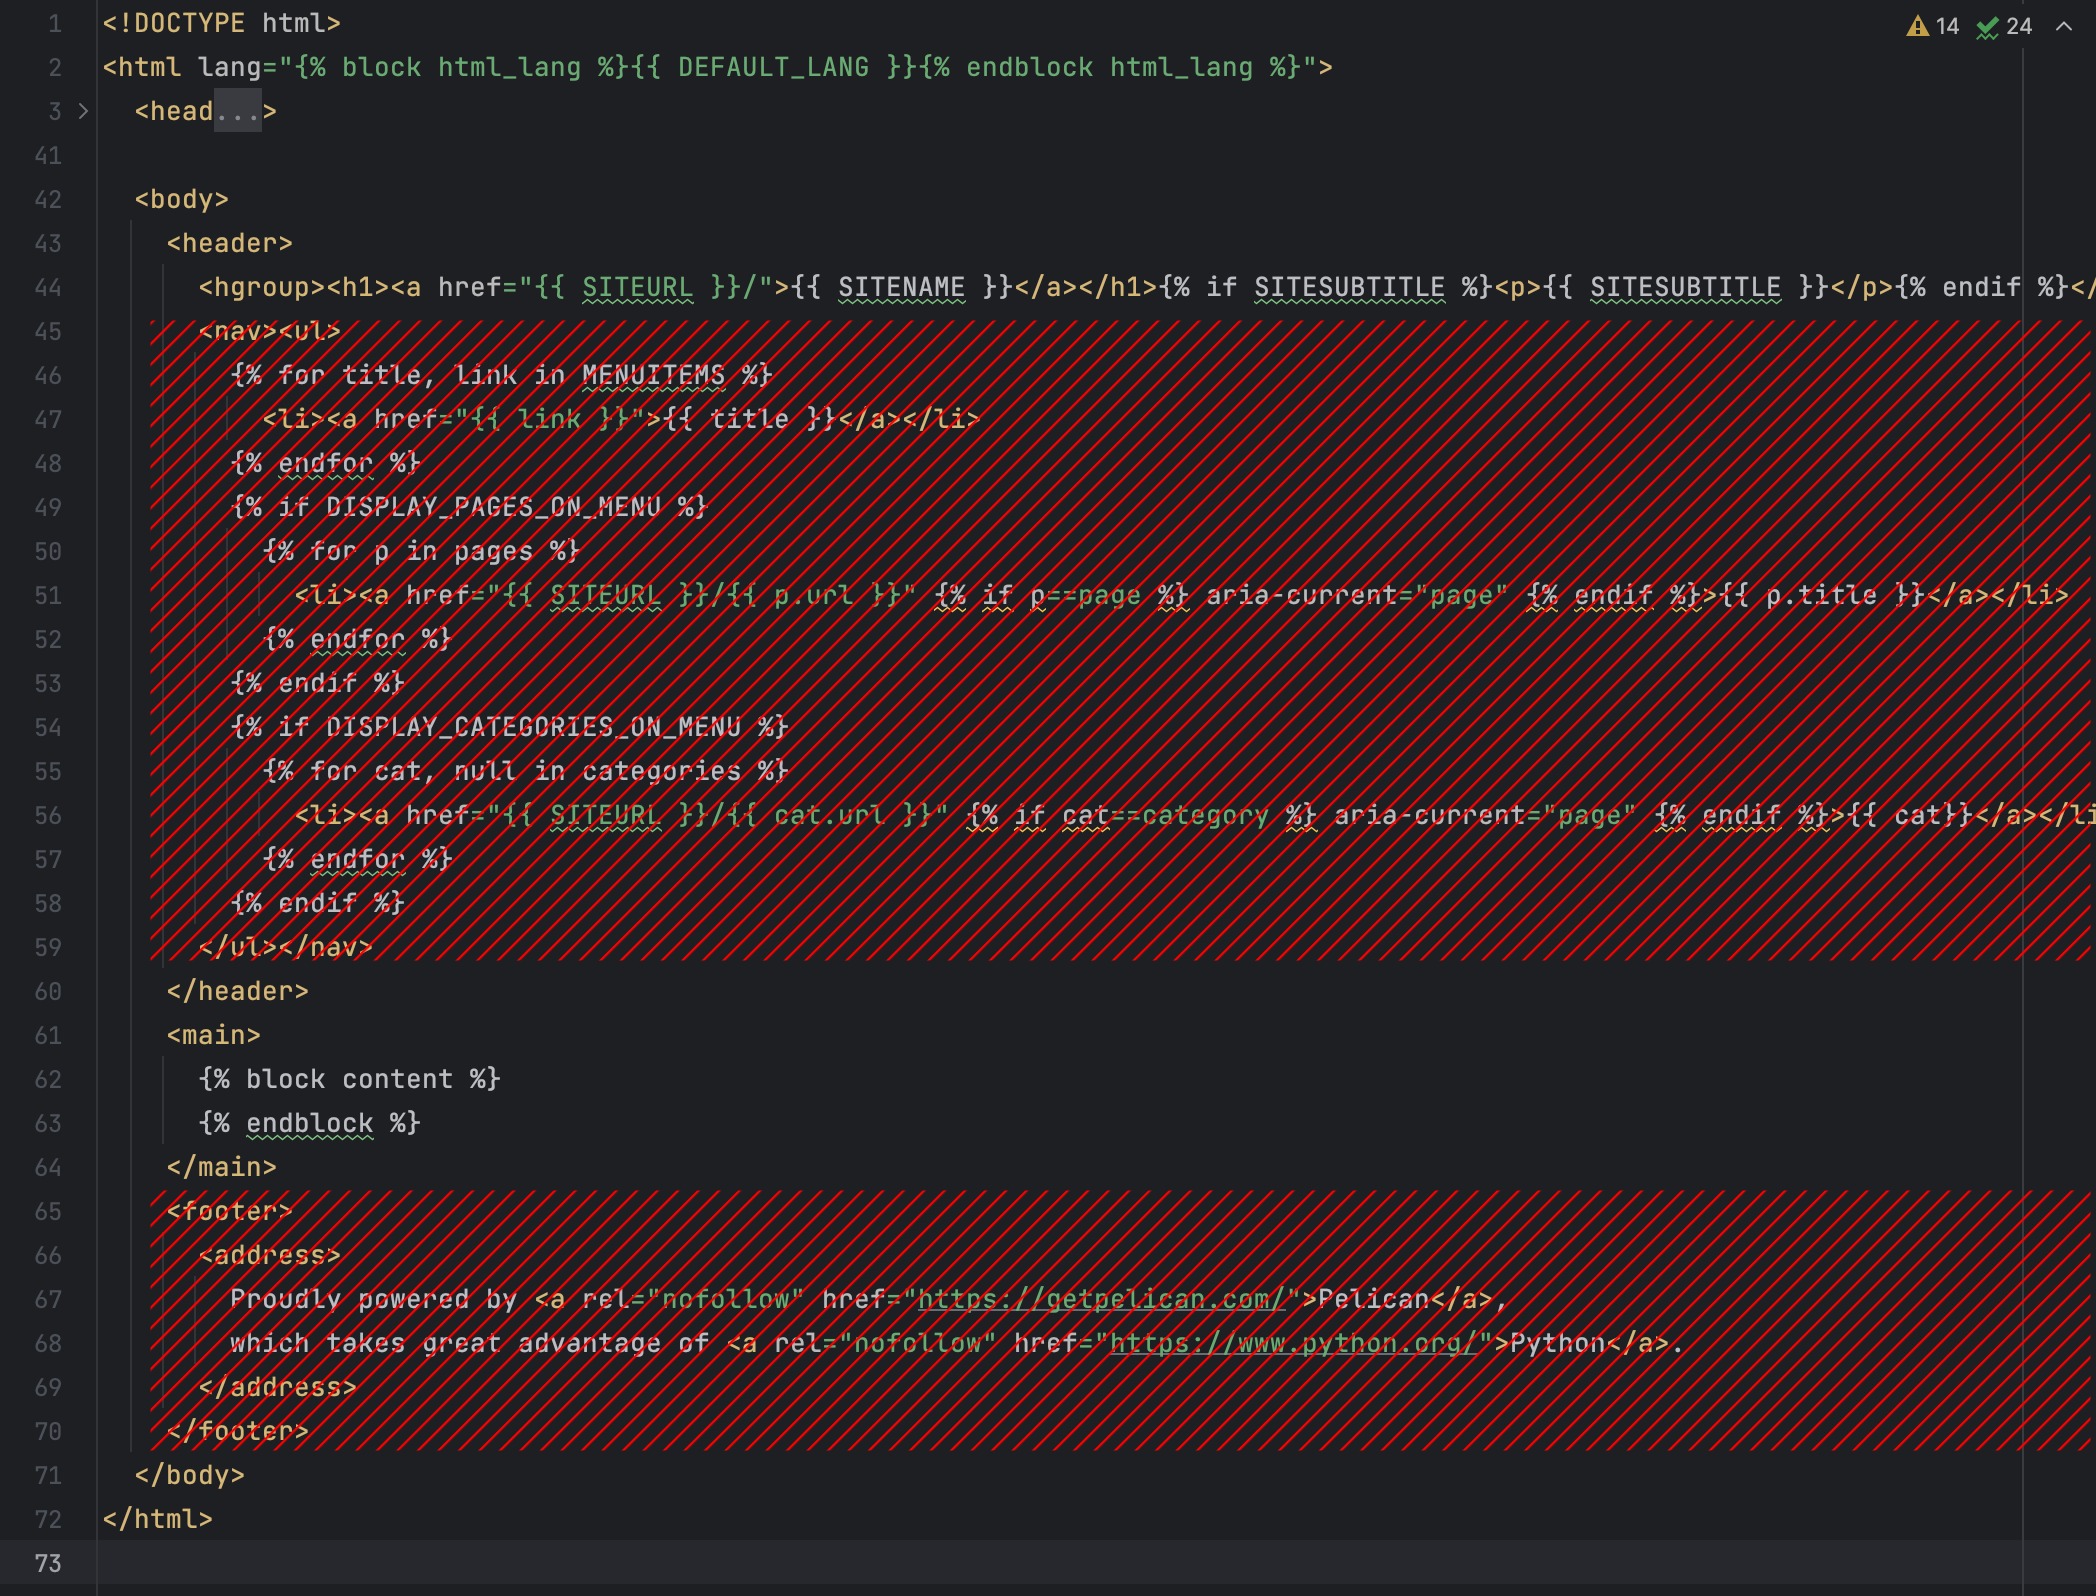
Task: Click the opening <main> tag
Action: [x=214, y=1035]
